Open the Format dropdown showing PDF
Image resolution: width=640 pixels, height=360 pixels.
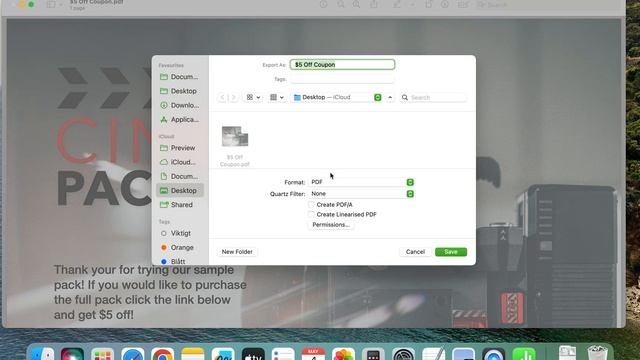tap(362, 182)
